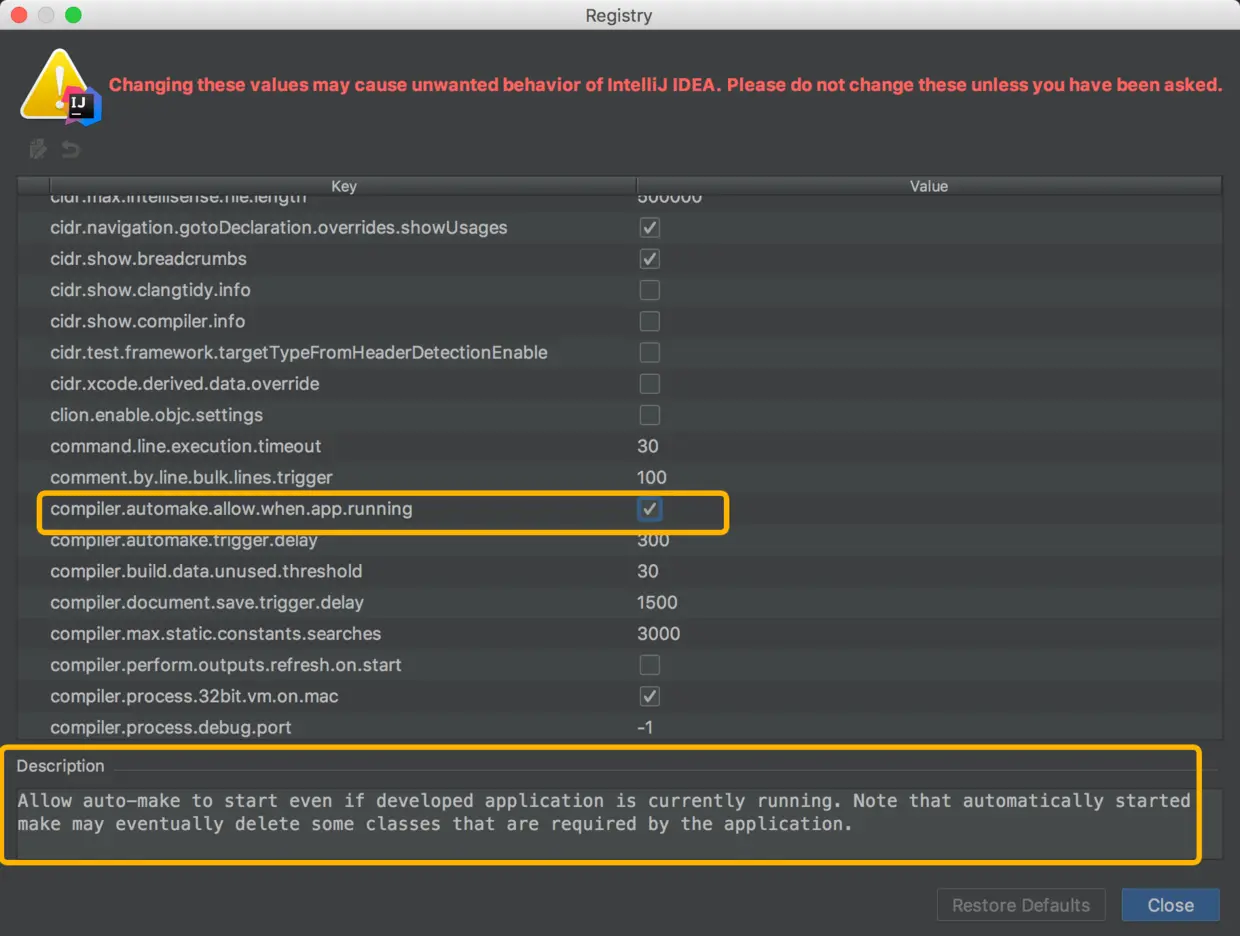
Task: Click the IntelliJ IDEA warning icon
Action: (x=60, y=88)
